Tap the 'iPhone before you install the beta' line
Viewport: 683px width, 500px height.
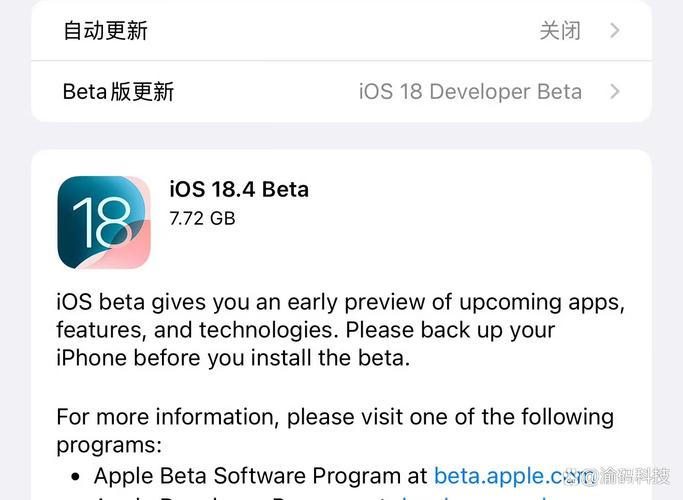pos(233,358)
